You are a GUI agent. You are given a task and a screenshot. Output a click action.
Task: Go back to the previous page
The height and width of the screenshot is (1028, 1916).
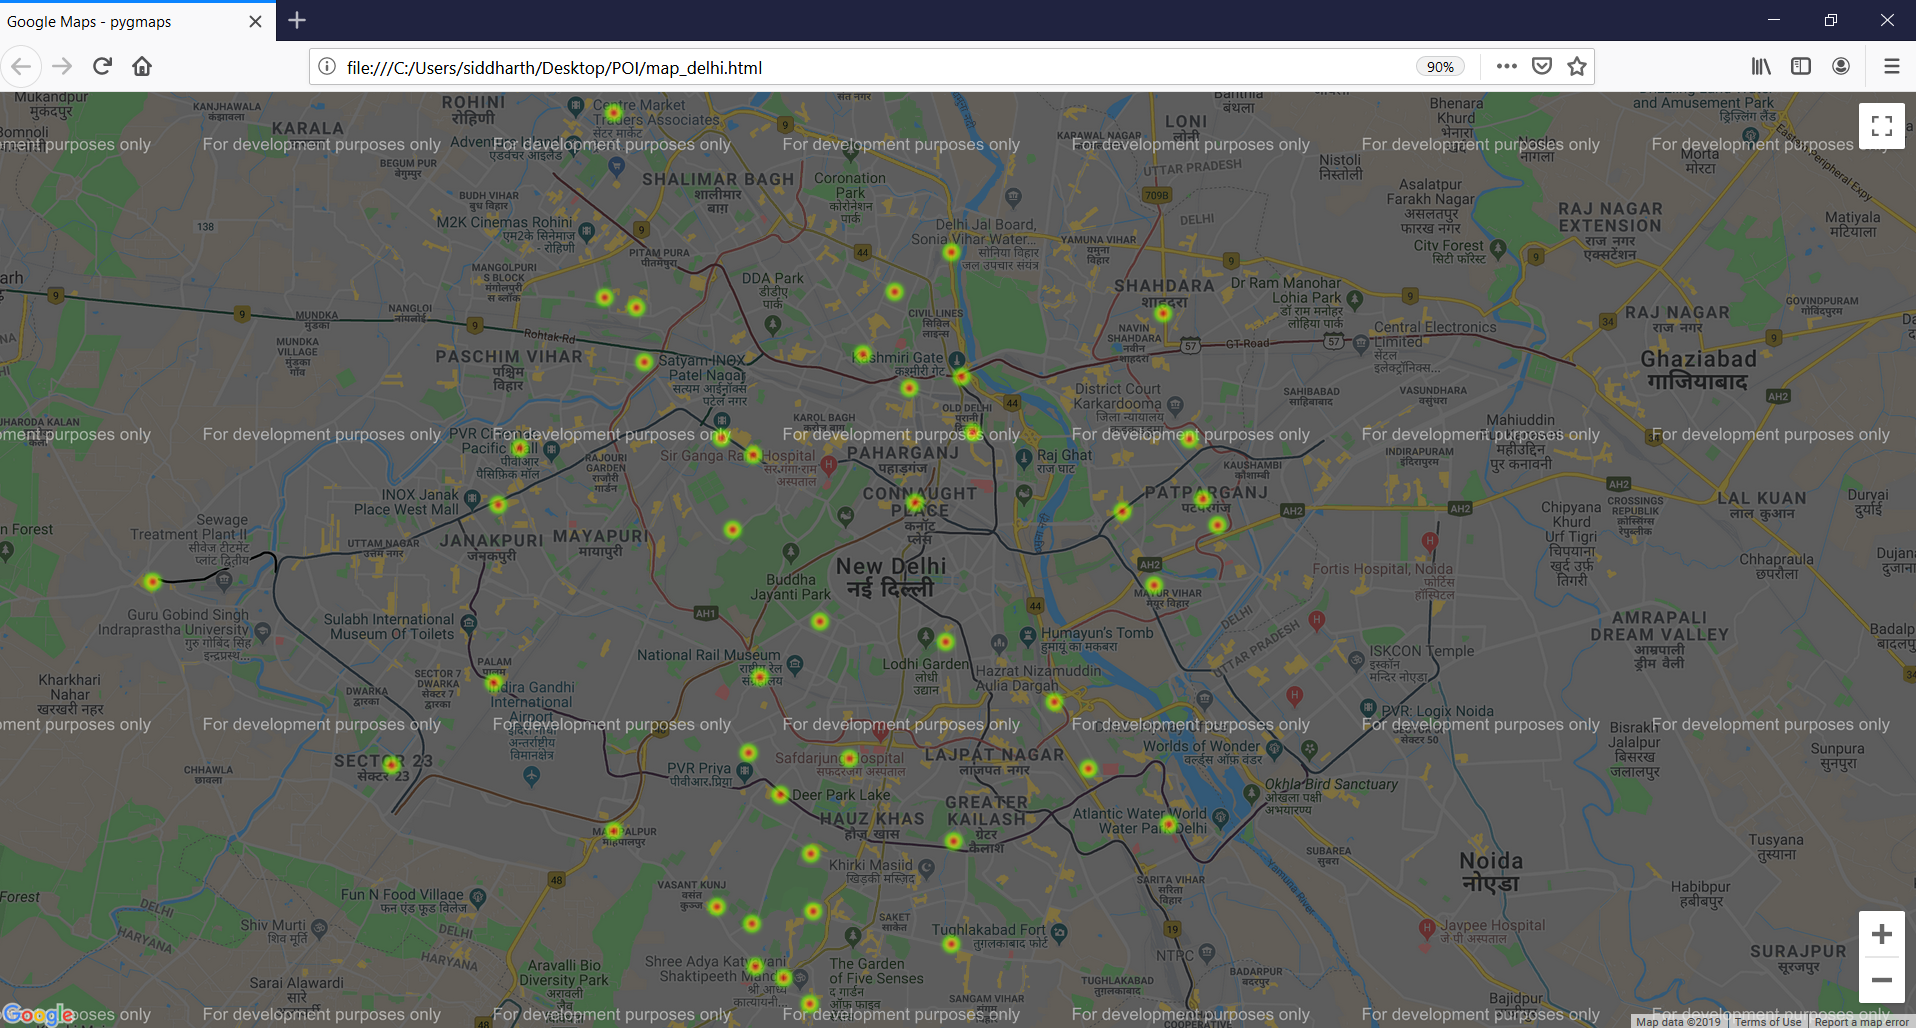21,67
